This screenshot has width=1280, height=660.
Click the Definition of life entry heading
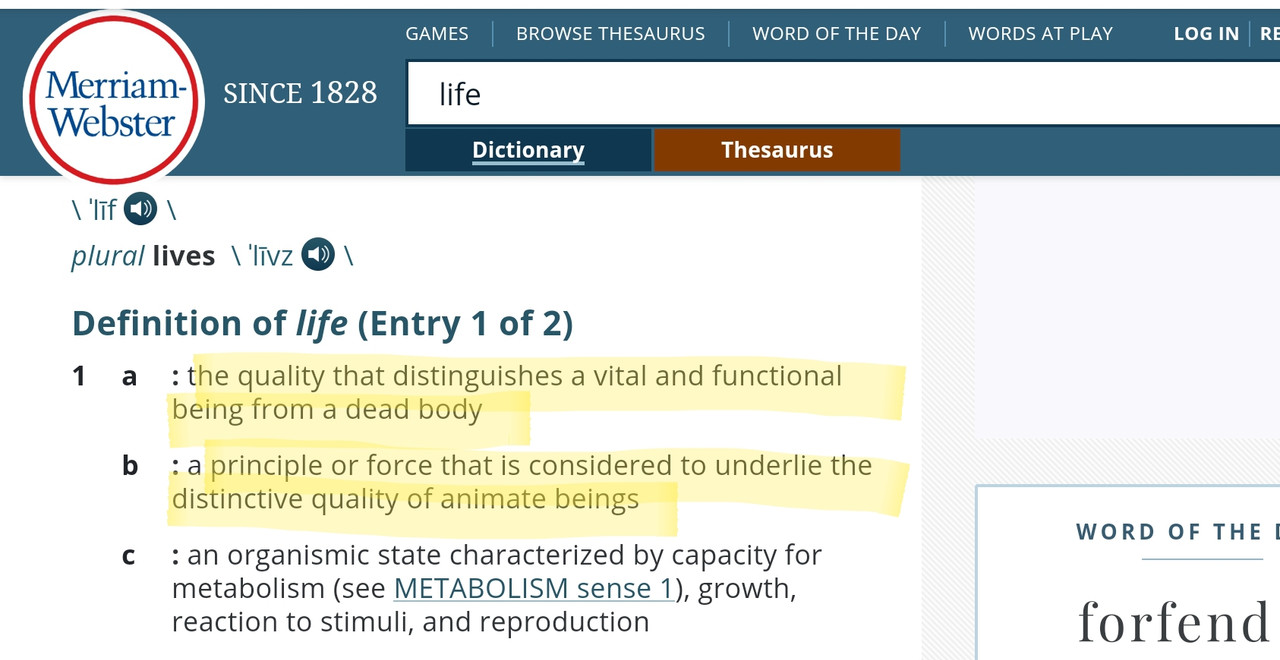coord(322,323)
